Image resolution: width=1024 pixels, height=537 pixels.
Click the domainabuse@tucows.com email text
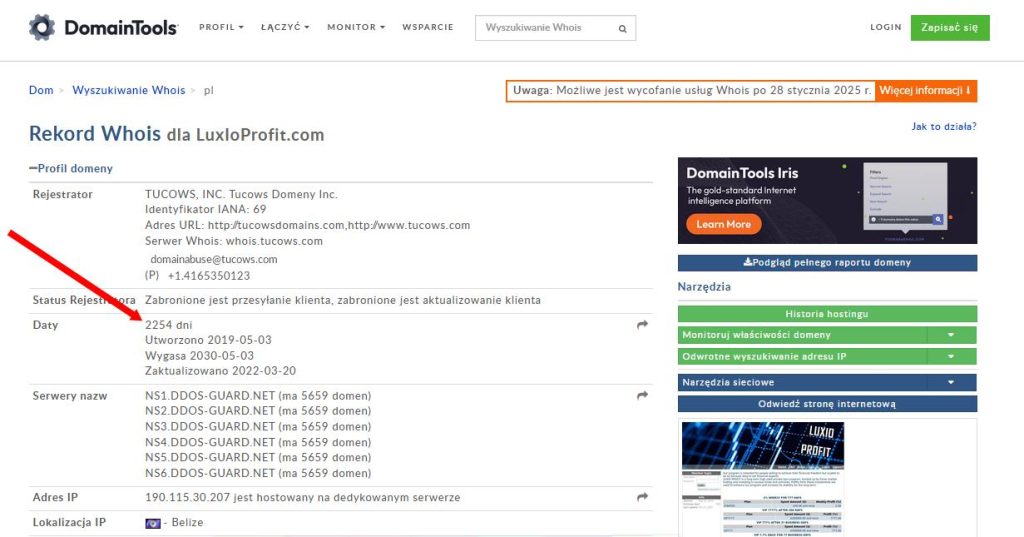coord(214,259)
